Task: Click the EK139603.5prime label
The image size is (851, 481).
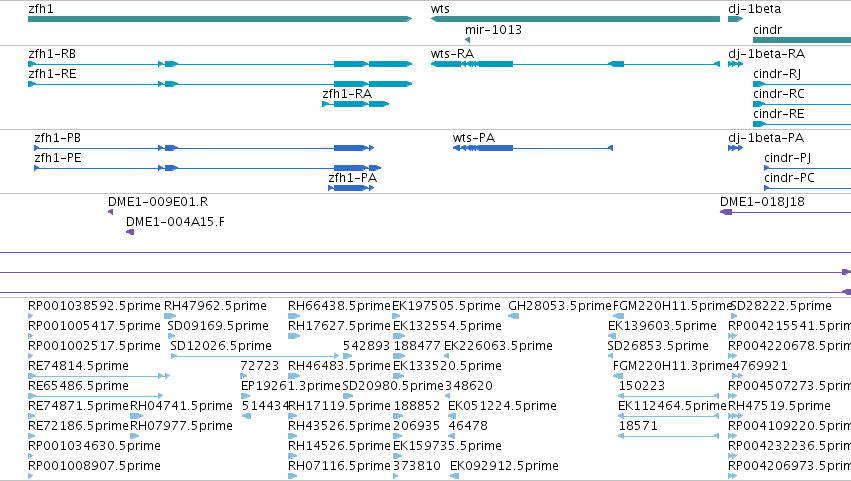Action: coord(662,326)
